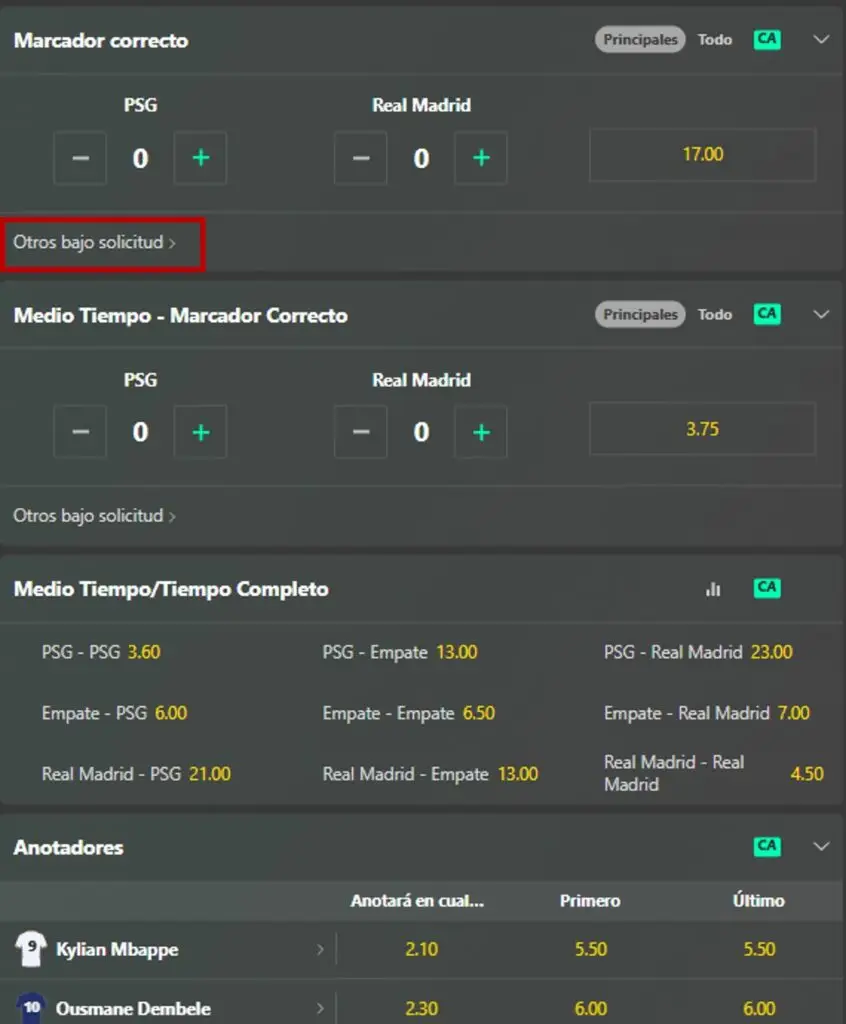Select the 17.00 correct score odds
Image resolution: width=846 pixels, height=1024 pixels.
click(x=703, y=155)
